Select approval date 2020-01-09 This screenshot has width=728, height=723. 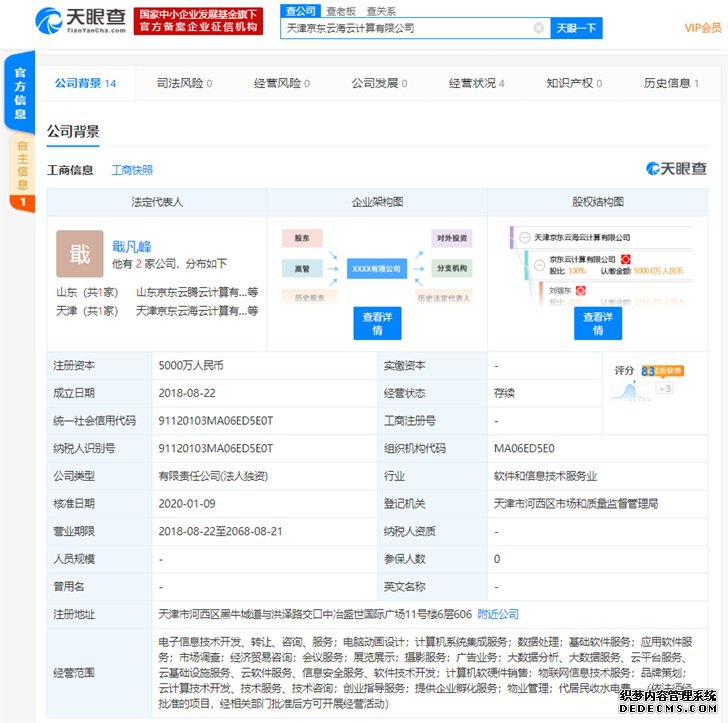[187, 504]
